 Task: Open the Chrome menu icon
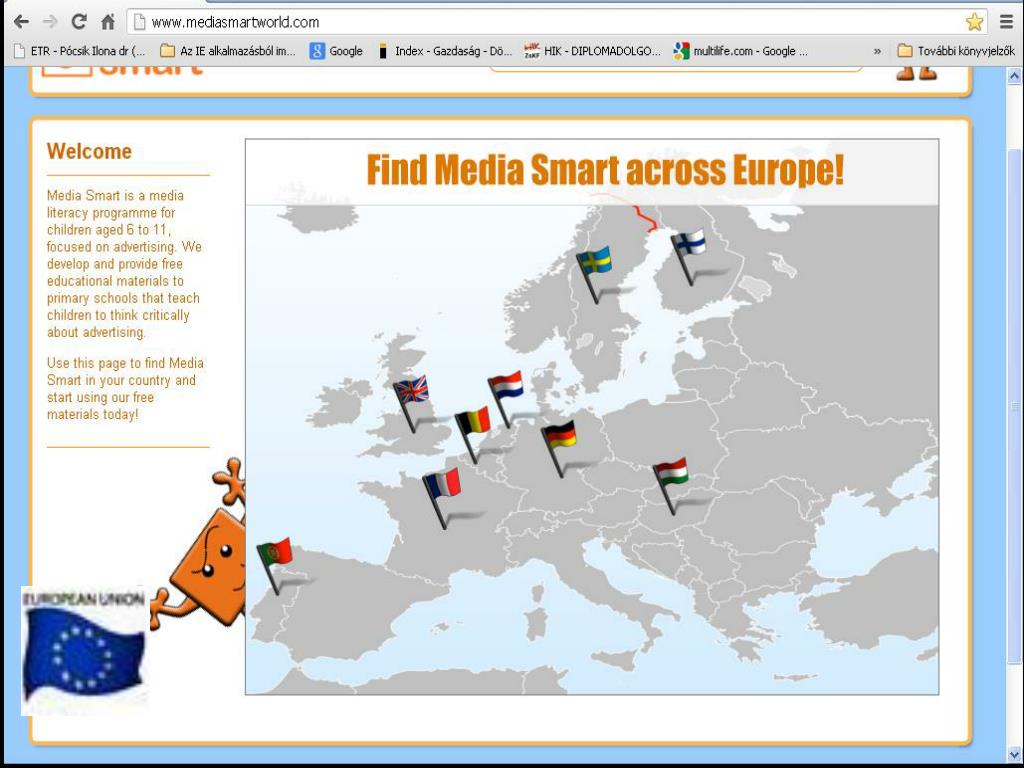pos(1006,22)
